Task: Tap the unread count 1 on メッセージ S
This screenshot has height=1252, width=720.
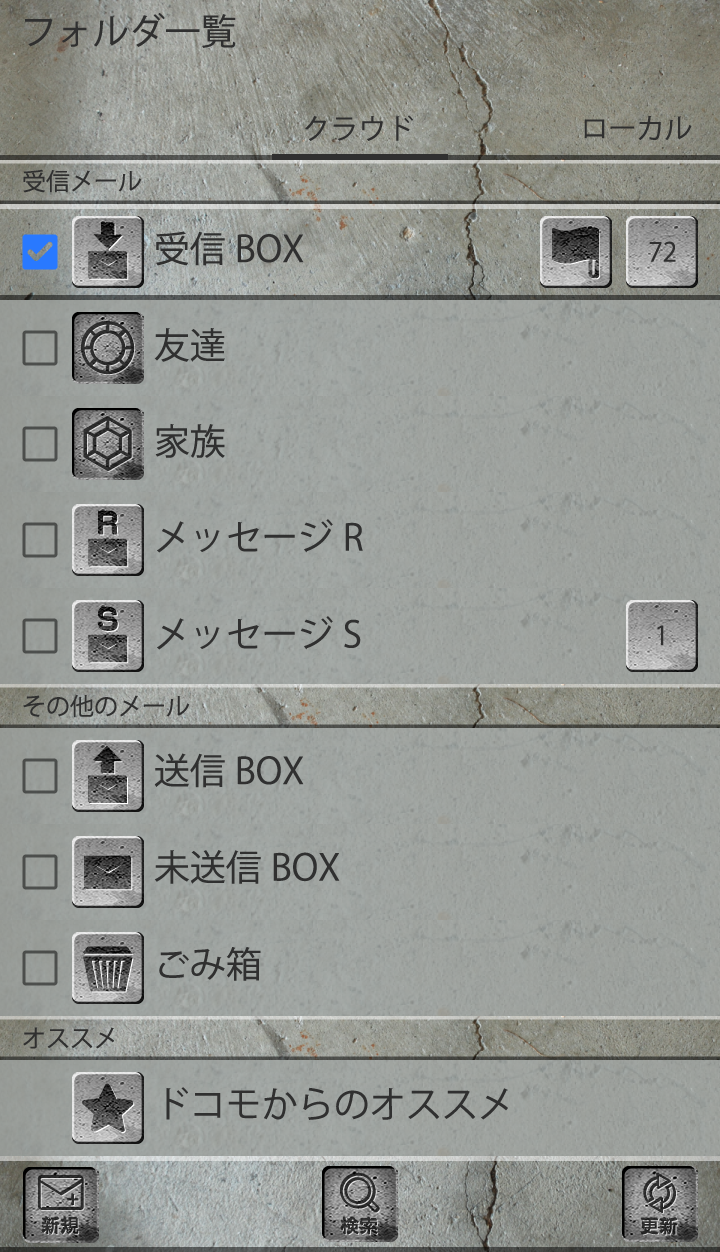Action: (x=662, y=635)
